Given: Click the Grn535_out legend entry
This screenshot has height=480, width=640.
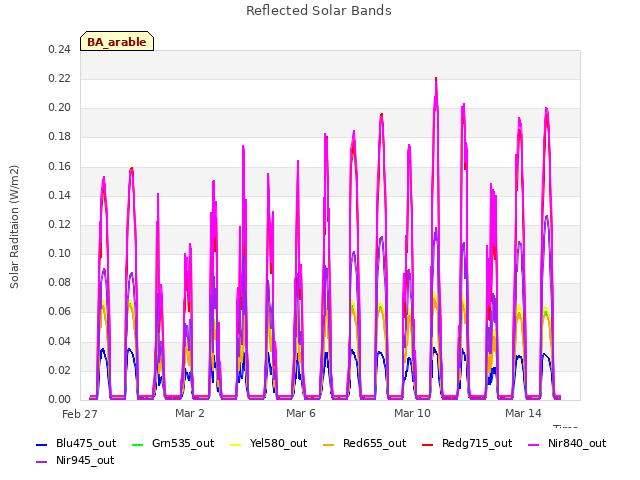Looking at the screenshot, I should click(x=173, y=443).
